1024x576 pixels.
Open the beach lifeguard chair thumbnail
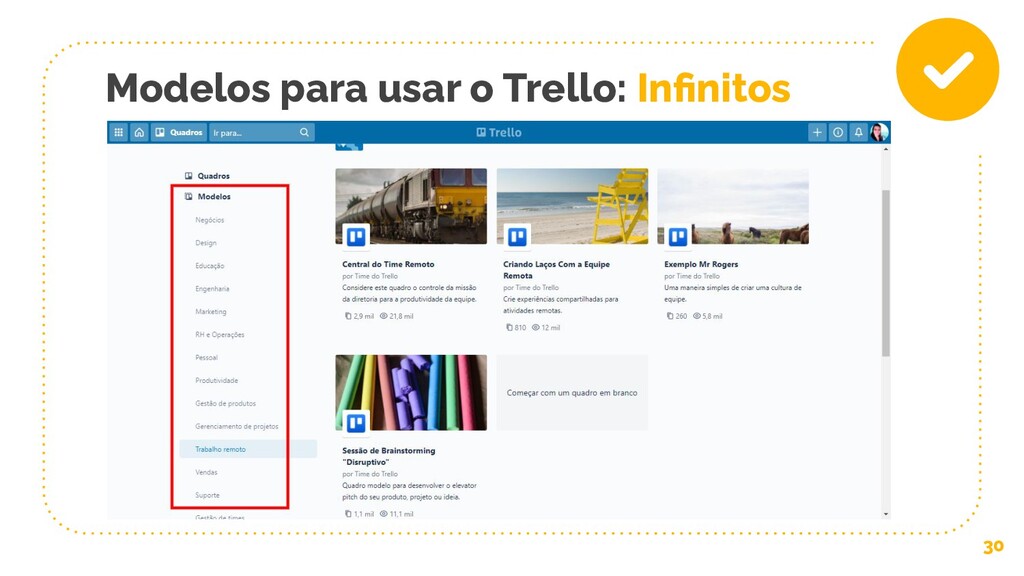pyautogui.click(x=572, y=206)
